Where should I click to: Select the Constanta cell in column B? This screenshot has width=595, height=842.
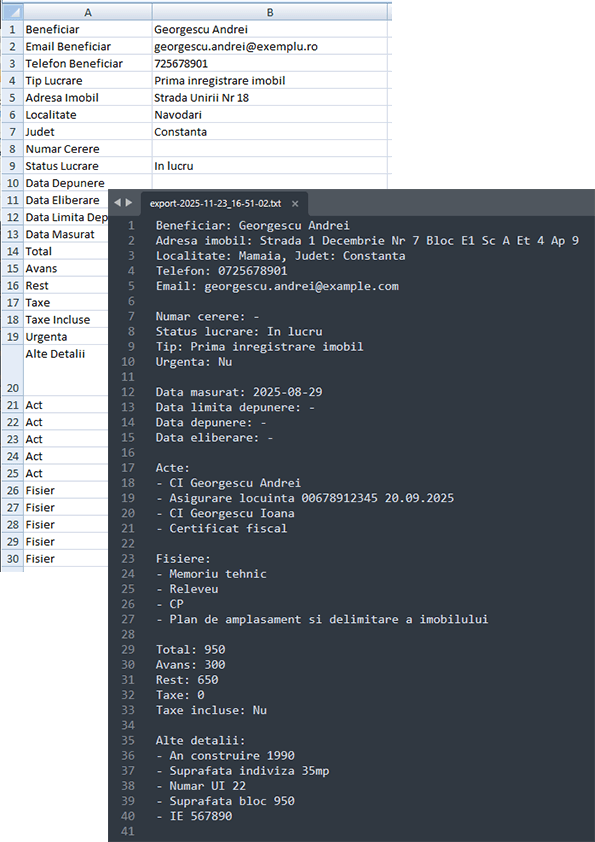(270, 132)
